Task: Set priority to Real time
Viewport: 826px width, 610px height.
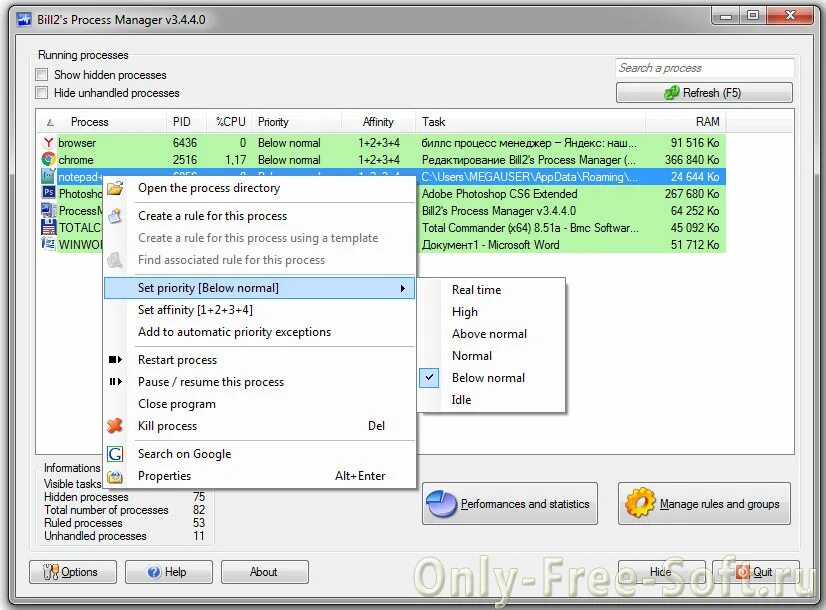Action: (x=477, y=290)
